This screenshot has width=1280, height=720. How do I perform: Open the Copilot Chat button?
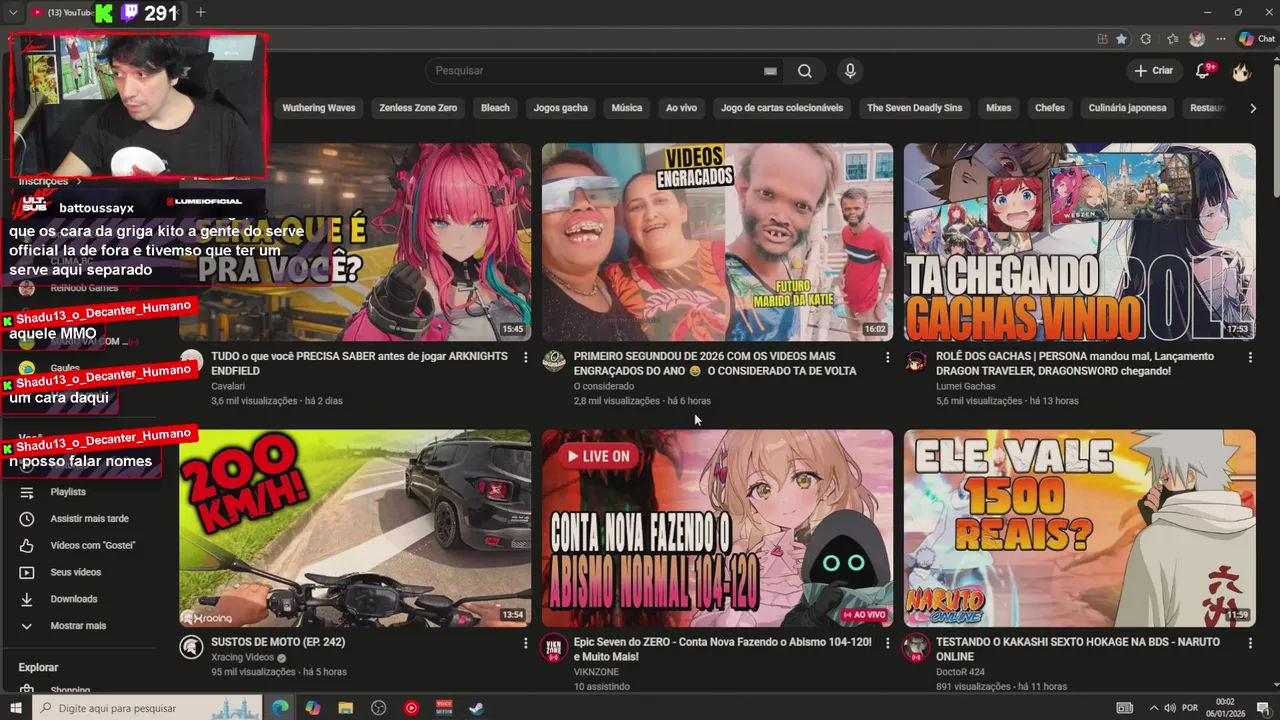(1257, 39)
